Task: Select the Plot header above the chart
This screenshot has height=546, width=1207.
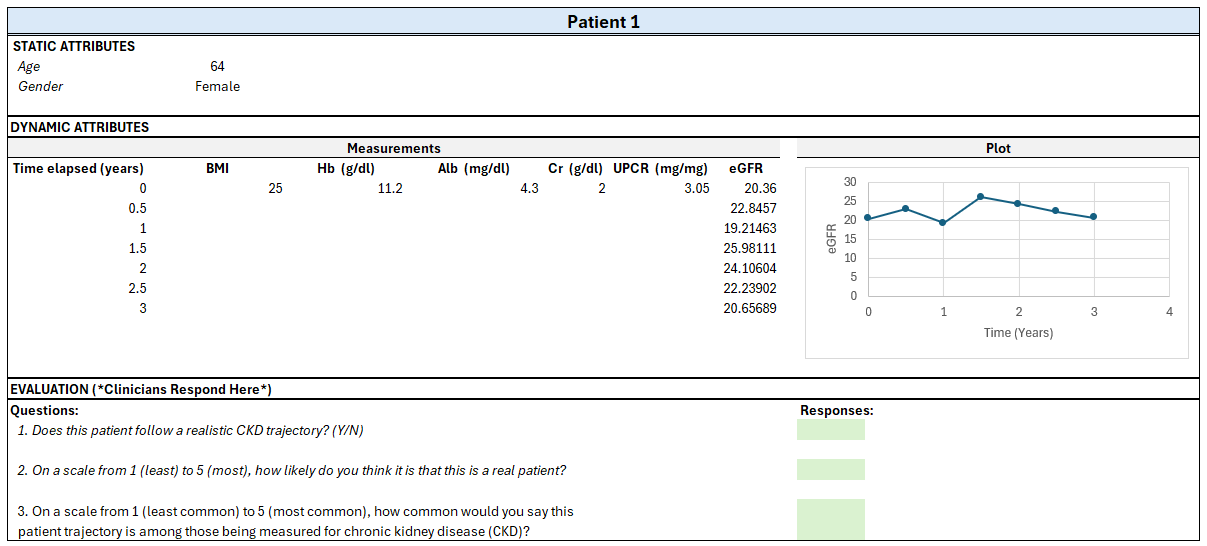Action: pyautogui.click(x=998, y=148)
